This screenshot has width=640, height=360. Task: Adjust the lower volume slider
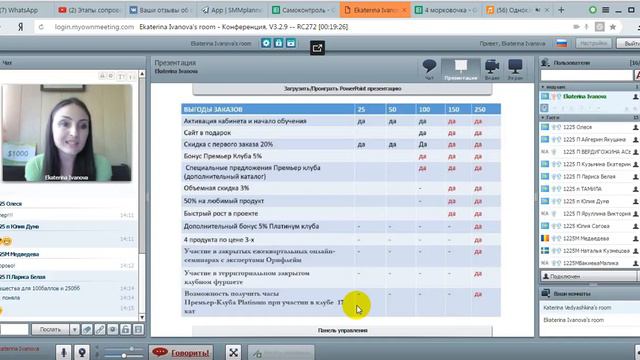124,356
